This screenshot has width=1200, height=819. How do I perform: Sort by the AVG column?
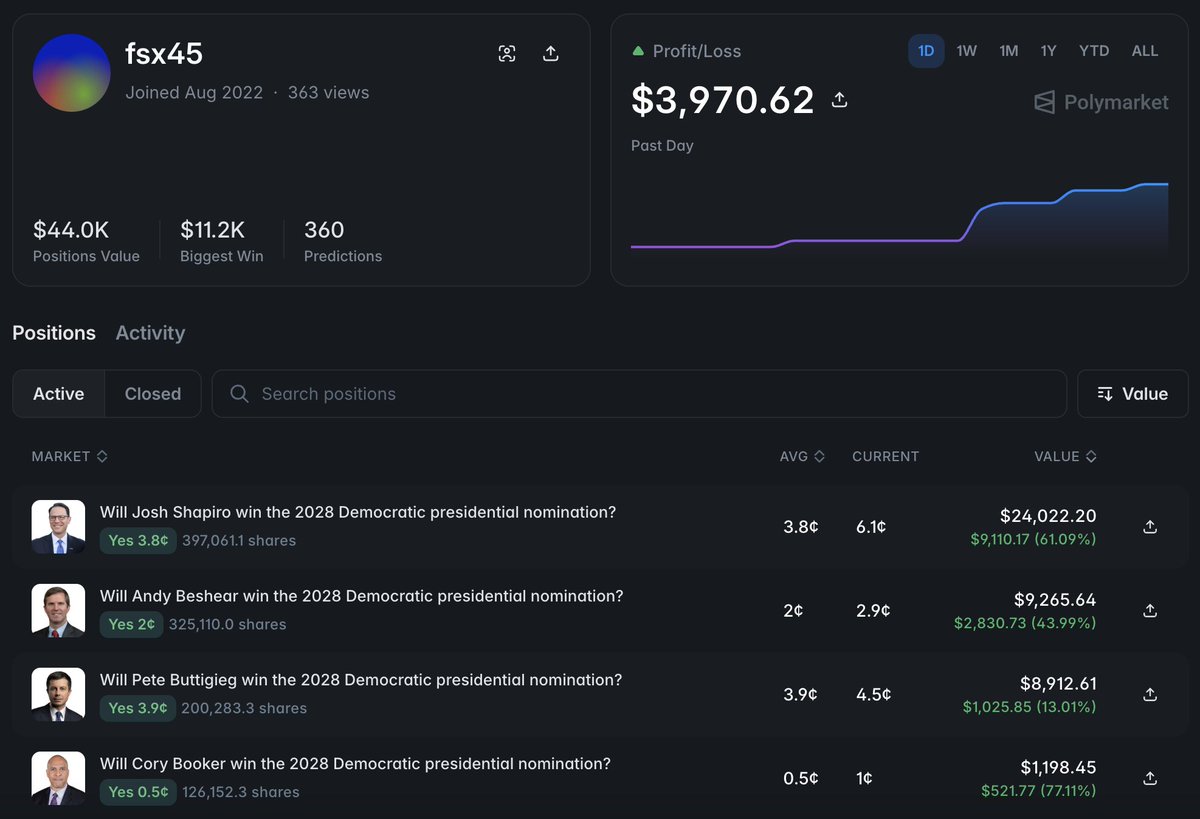click(802, 456)
